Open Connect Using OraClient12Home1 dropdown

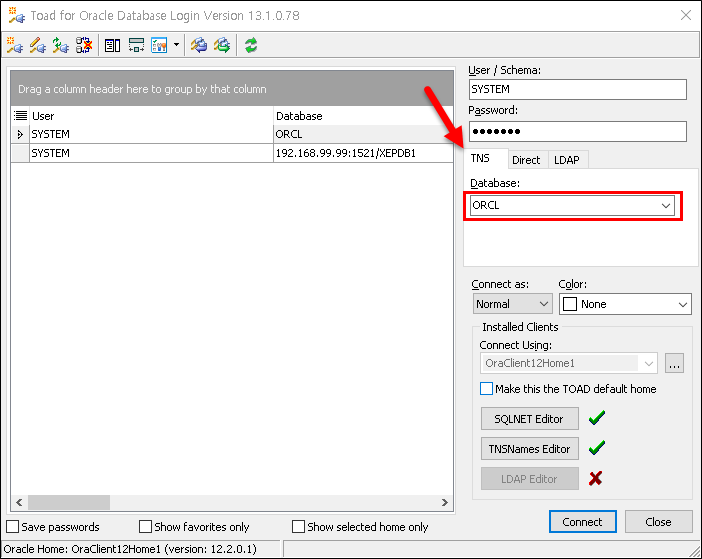(x=649, y=363)
